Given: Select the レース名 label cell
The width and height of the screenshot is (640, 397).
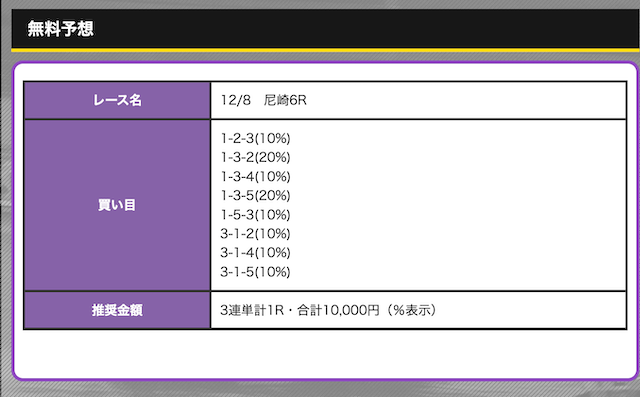Looking at the screenshot, I should coord(117,100).
